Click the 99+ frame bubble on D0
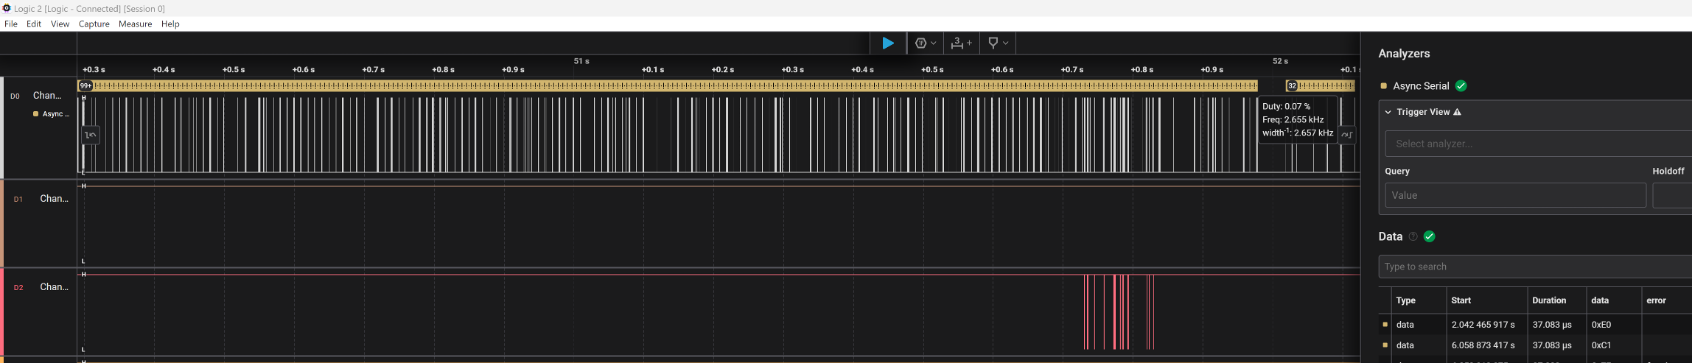 pyautogui.click(x=86, y=86)
